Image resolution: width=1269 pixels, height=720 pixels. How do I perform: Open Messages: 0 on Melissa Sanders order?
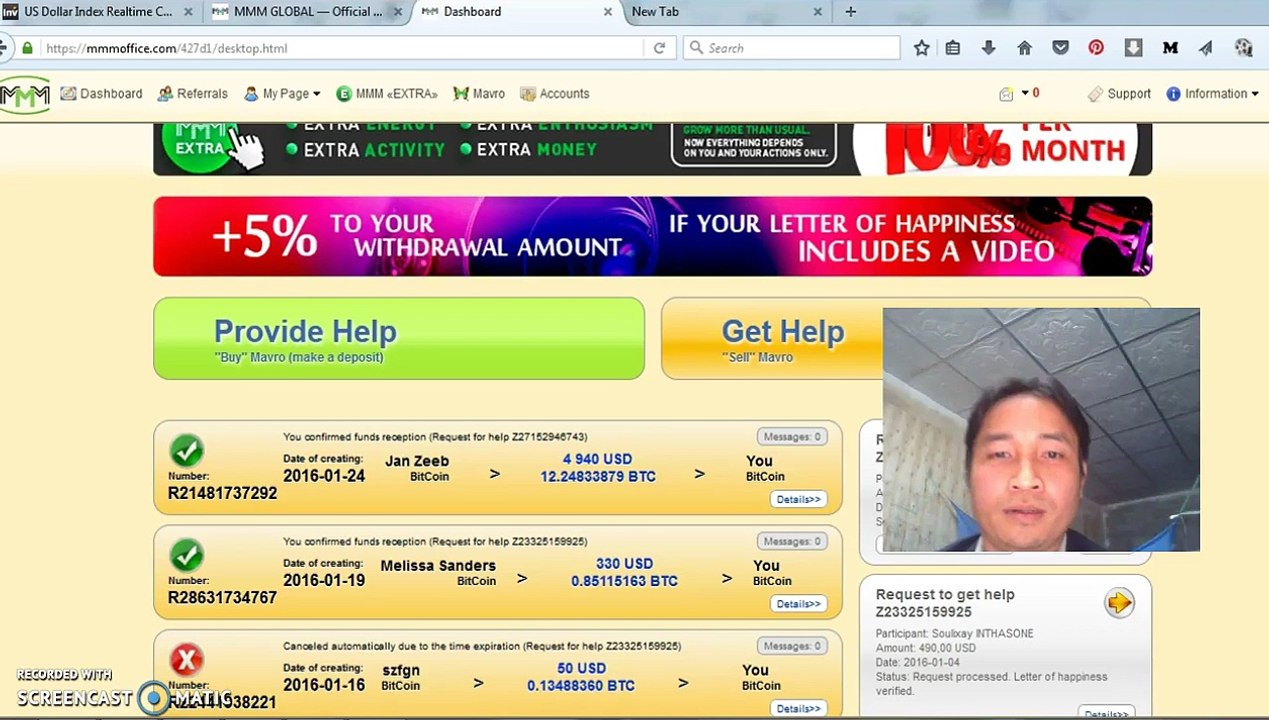(x=791, y=541)
